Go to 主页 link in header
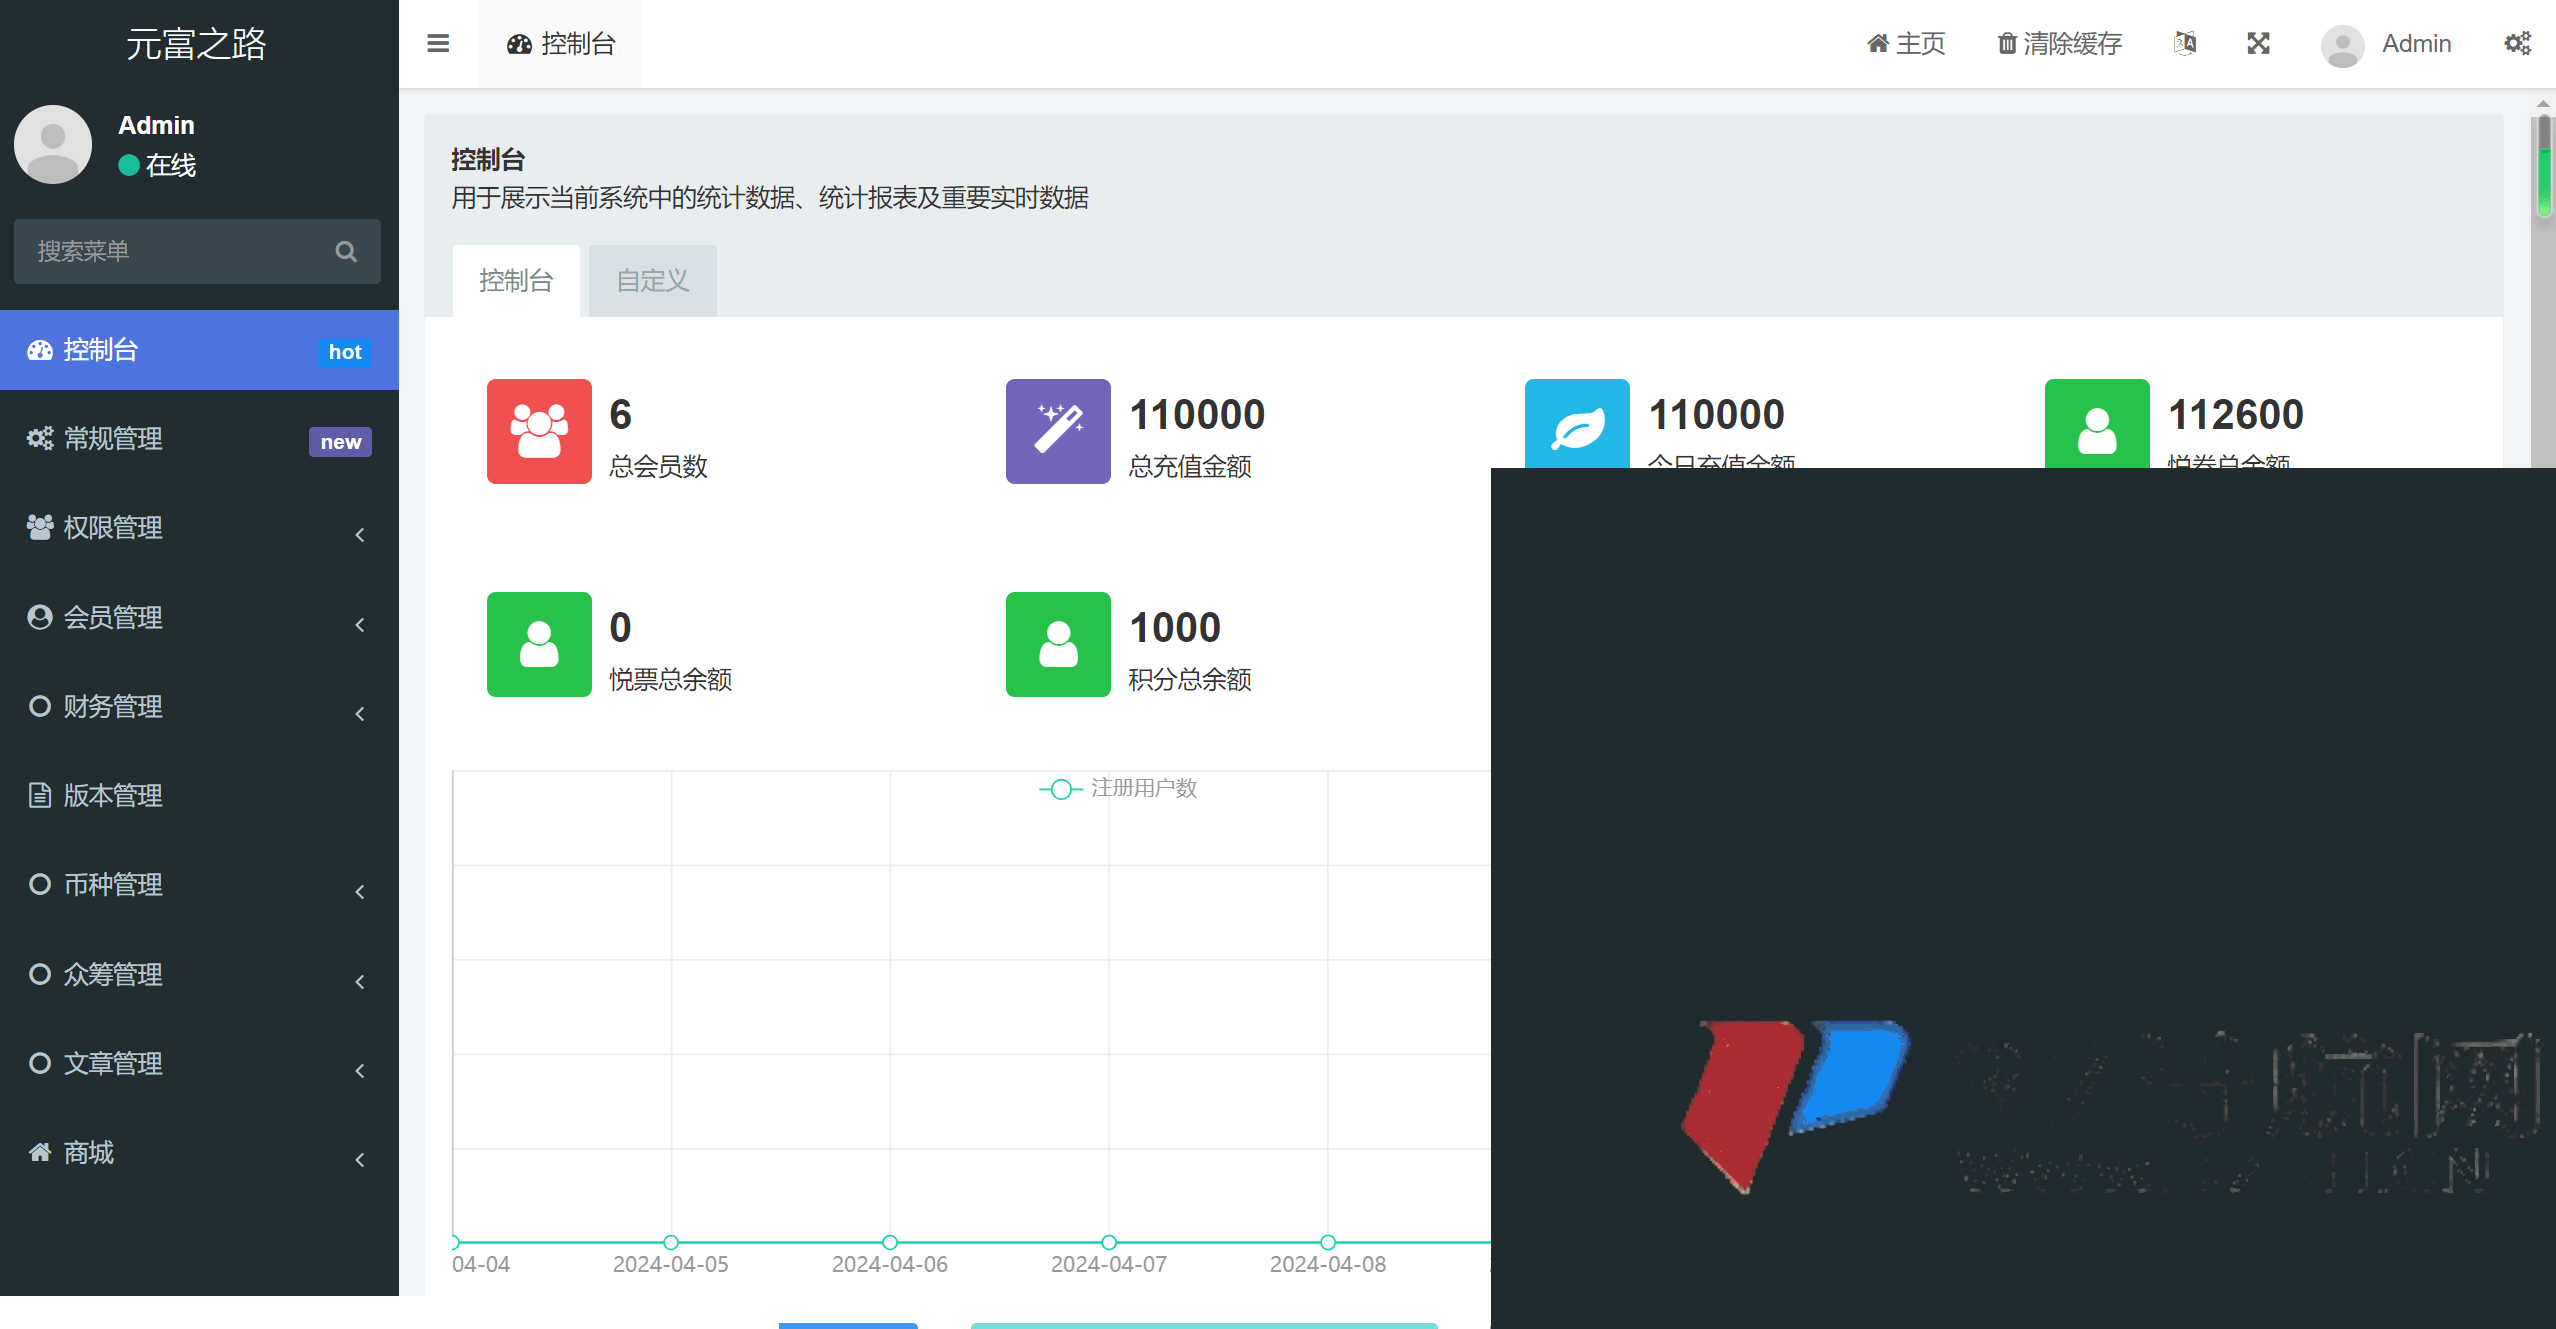This screenshot has height=1329, width=2556. [x=1906, y=44]
